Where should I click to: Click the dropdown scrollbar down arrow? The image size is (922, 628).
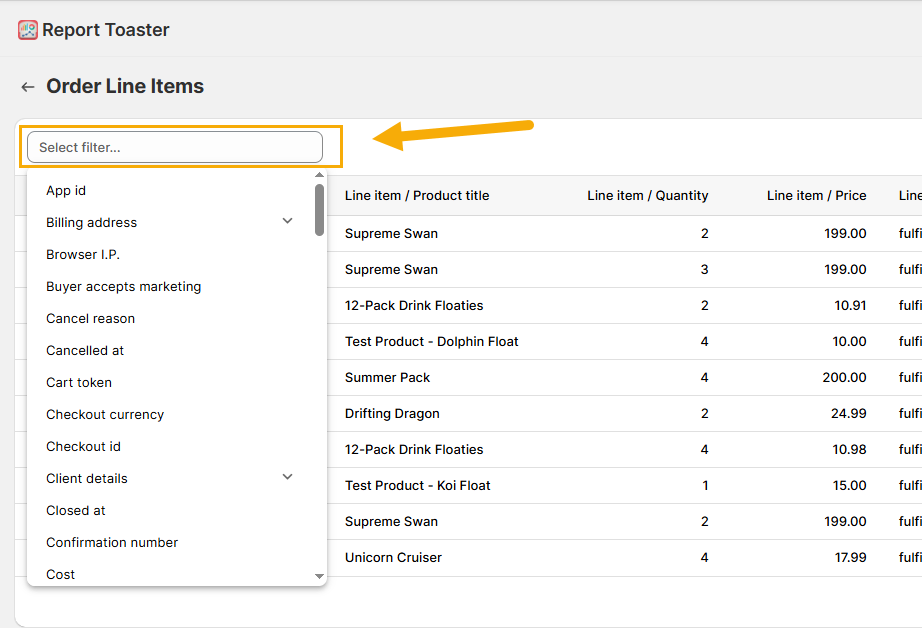(x=319, y=576)
